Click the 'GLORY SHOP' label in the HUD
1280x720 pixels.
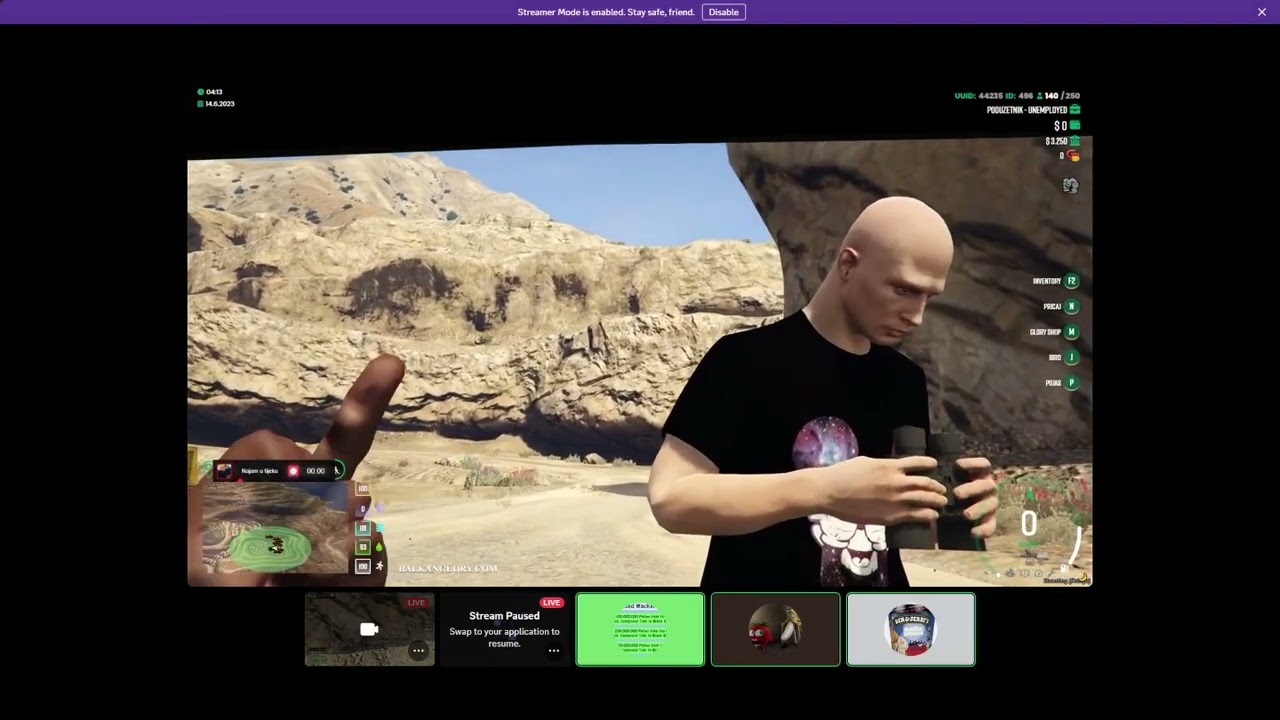click(x=1046, y=332)
